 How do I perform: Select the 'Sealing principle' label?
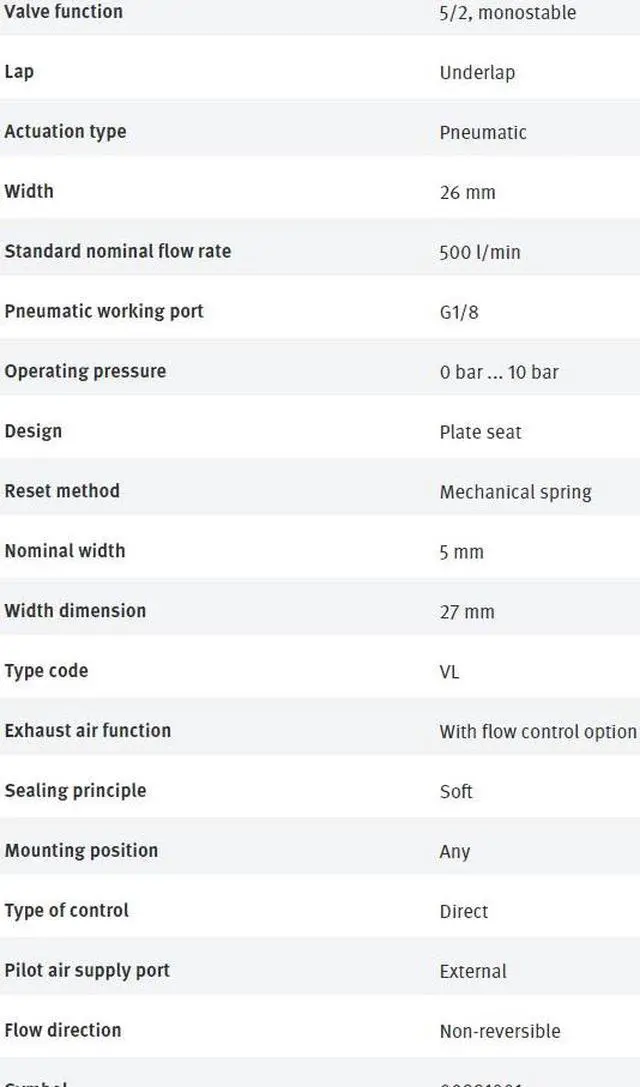pyautogui.click(x=75, y=790)
